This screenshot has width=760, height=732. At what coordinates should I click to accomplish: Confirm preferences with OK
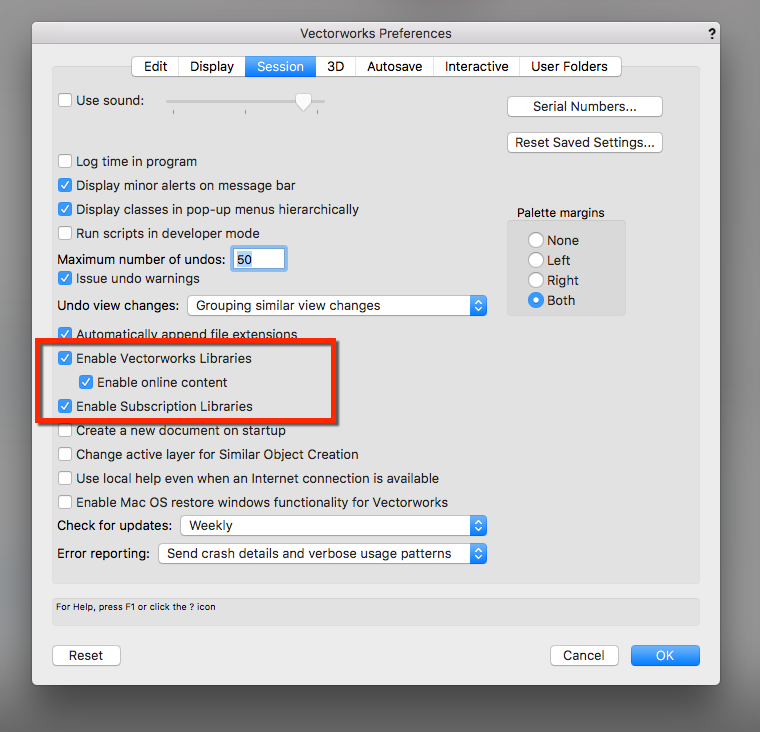(665, 655)
